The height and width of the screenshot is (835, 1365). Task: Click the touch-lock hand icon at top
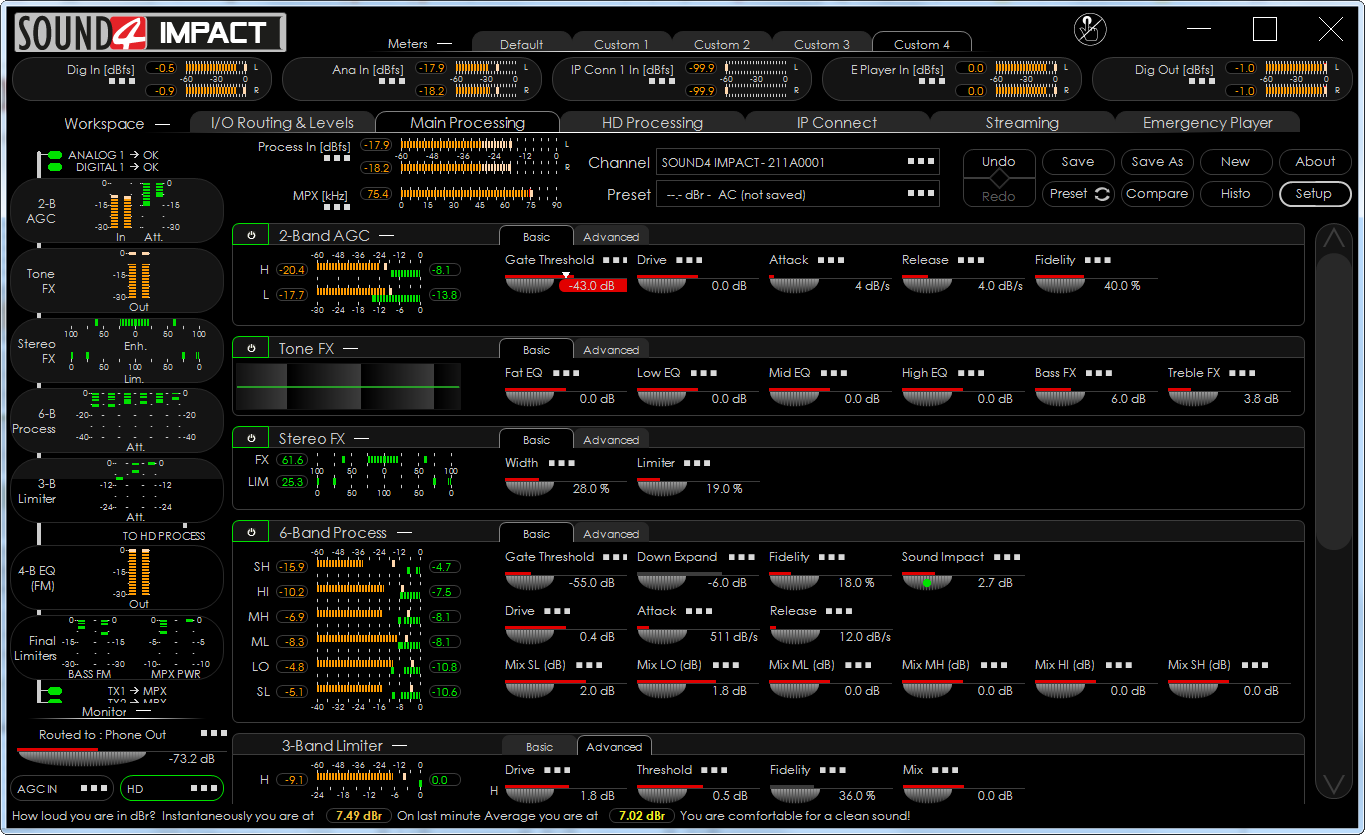[x=1090, y=29]
